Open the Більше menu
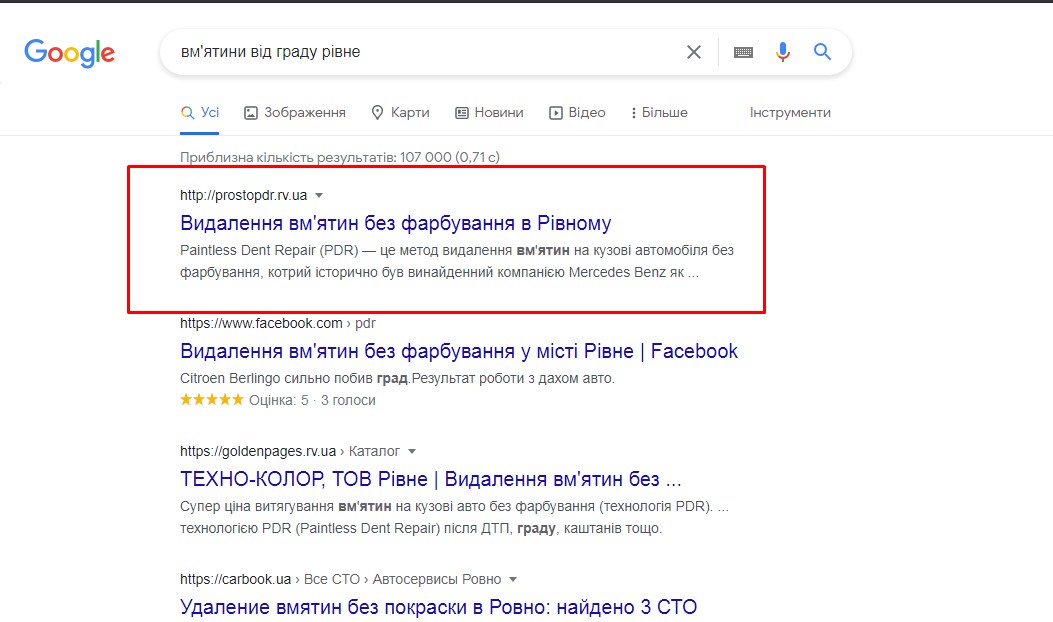The height and width of the screenshot is (622, 1053). click(659, 113)
